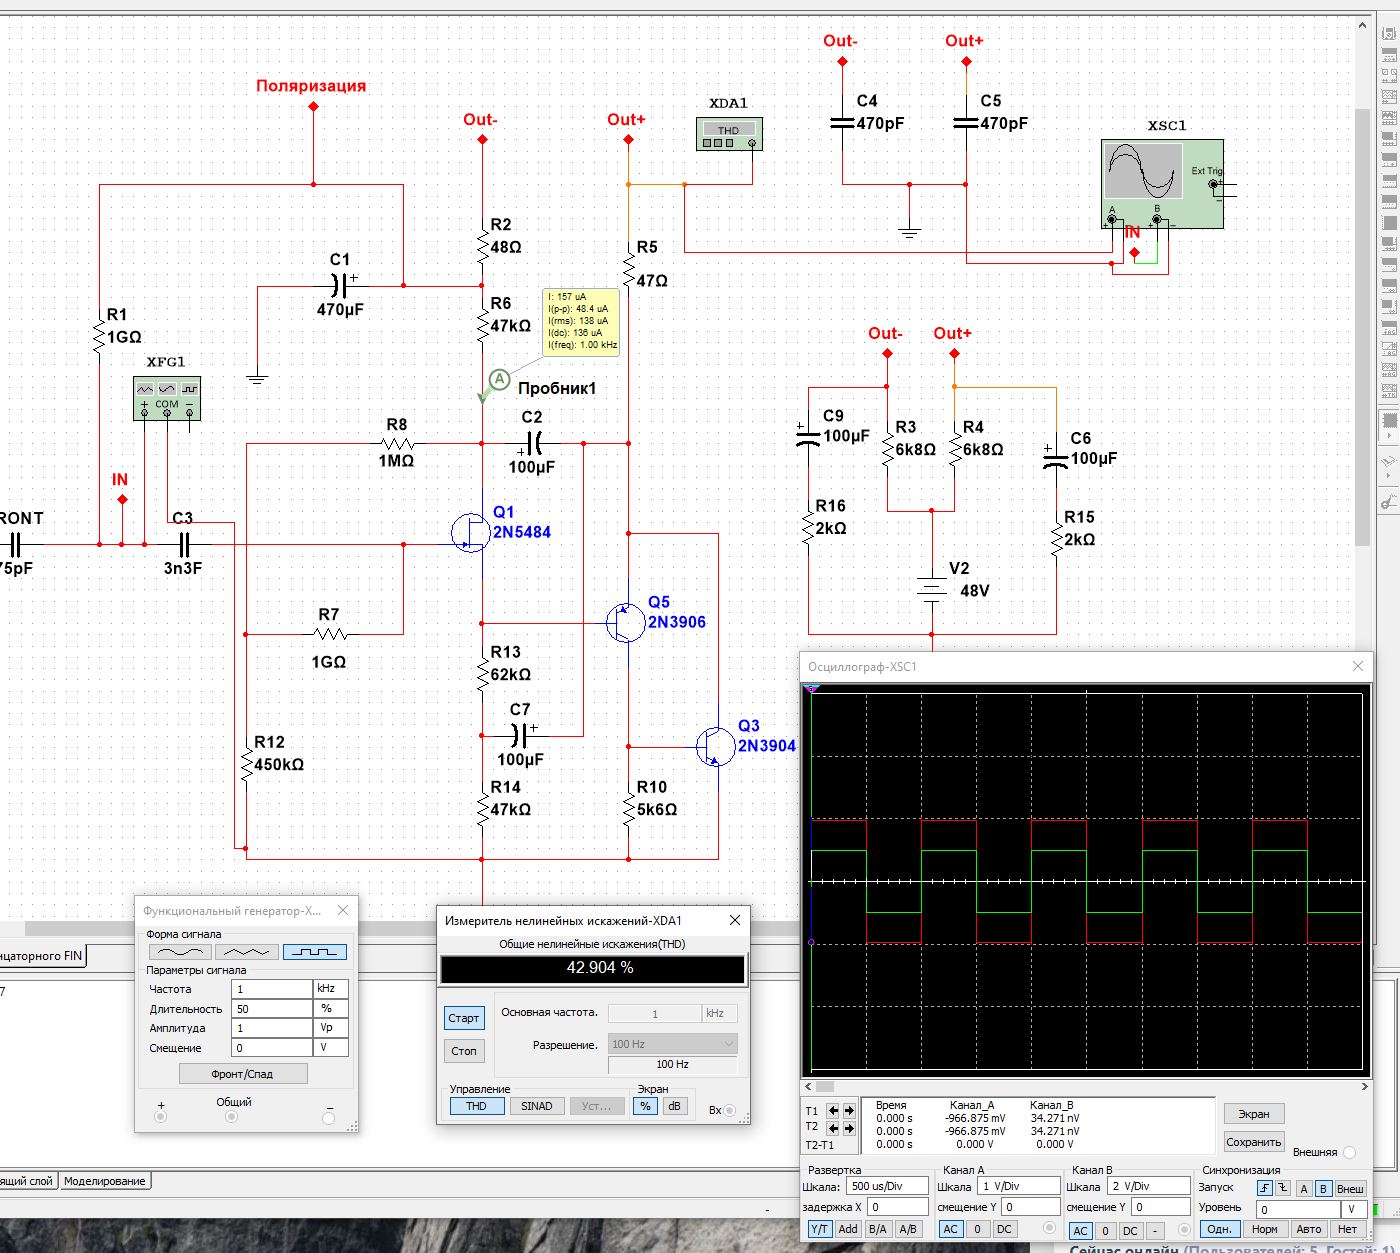Image resolution: width=1400 pixels, height=1253 pixels.
Task: Open the frequency kHz unit selector
Action: point(331,989)
